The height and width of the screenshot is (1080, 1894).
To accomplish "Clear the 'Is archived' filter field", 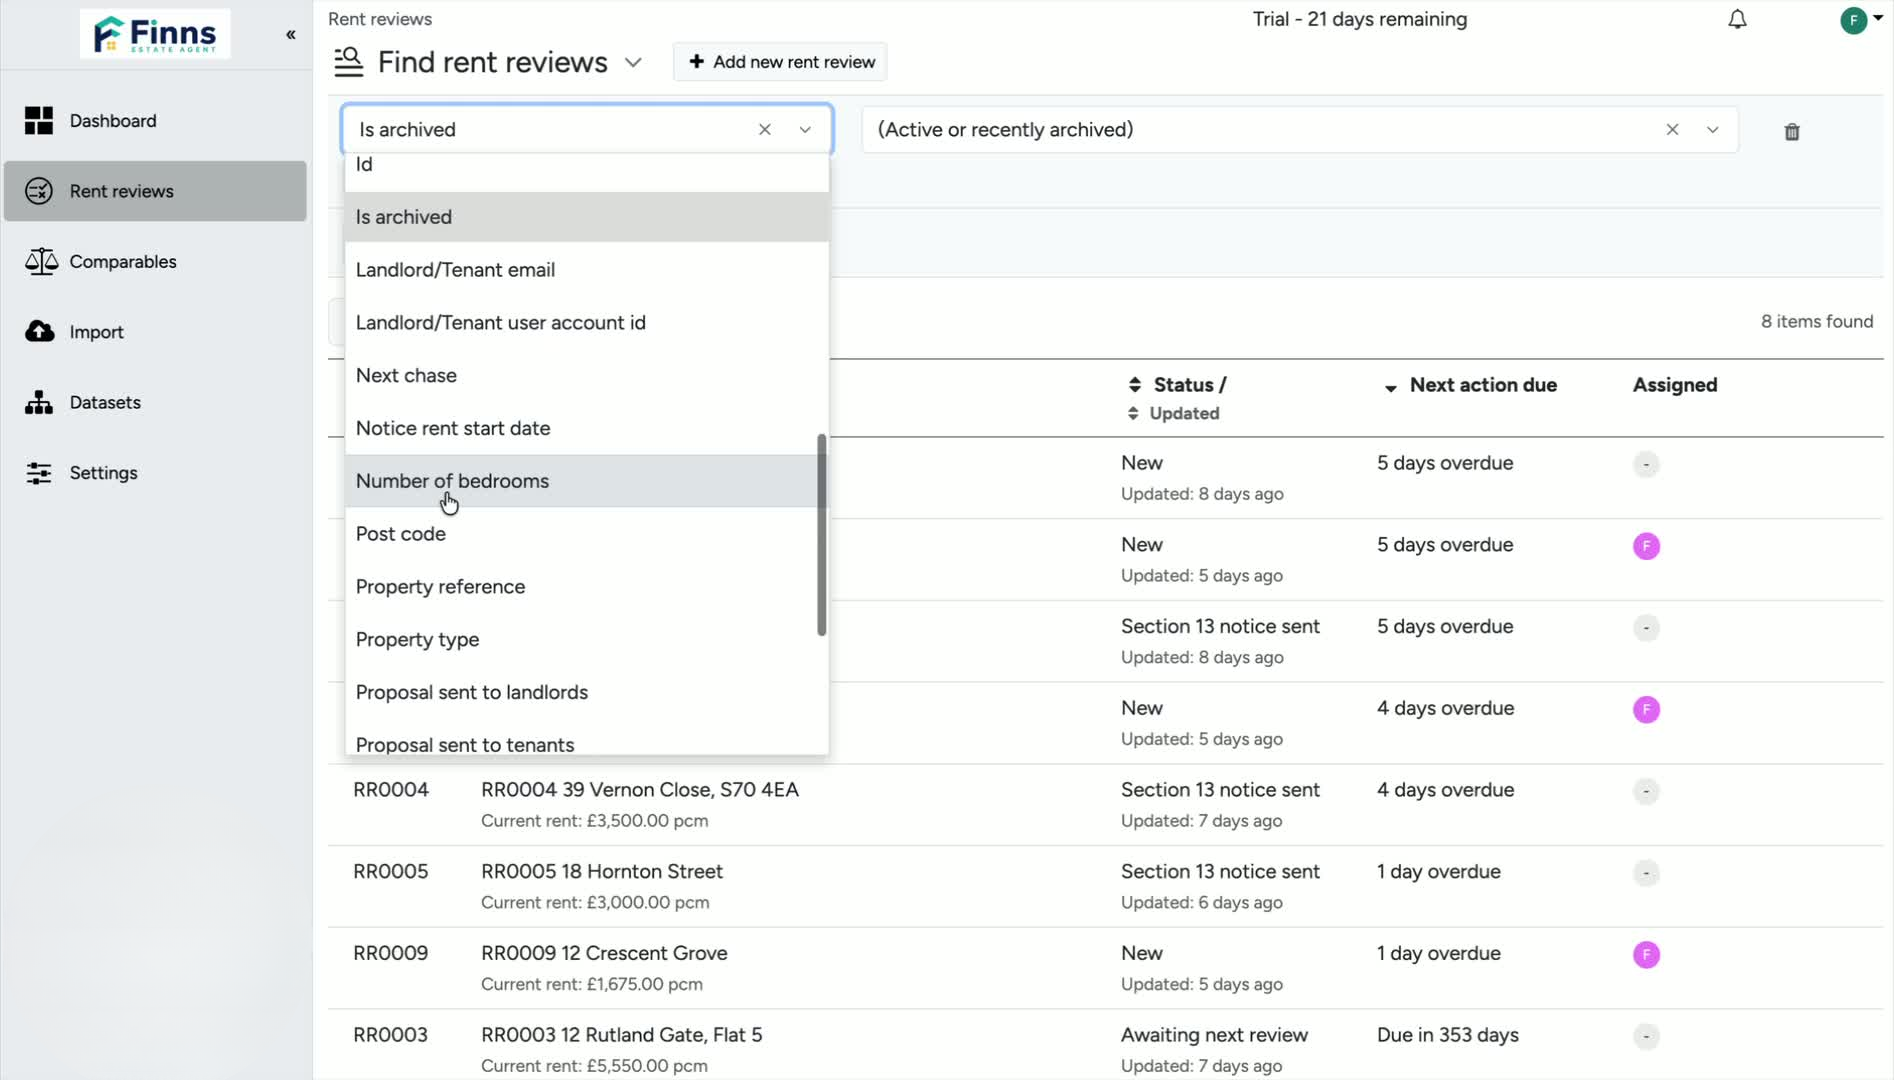I will 765,130.
